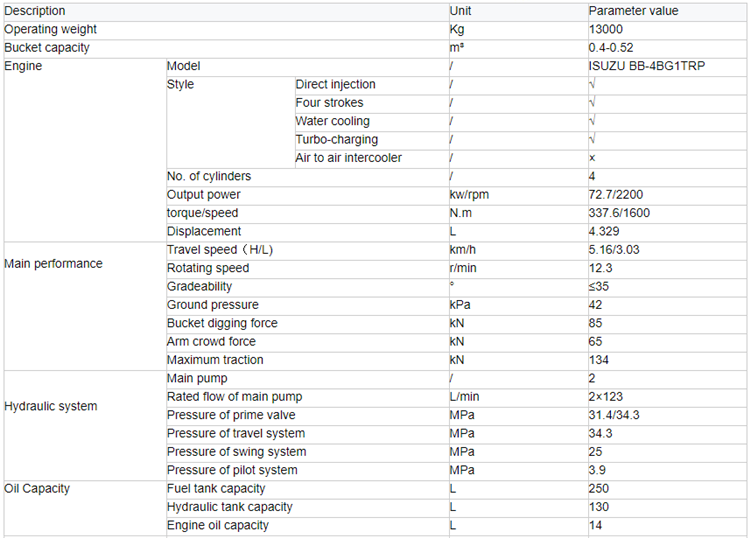Select the Parameter value header cell

click(x=667, y=11)
